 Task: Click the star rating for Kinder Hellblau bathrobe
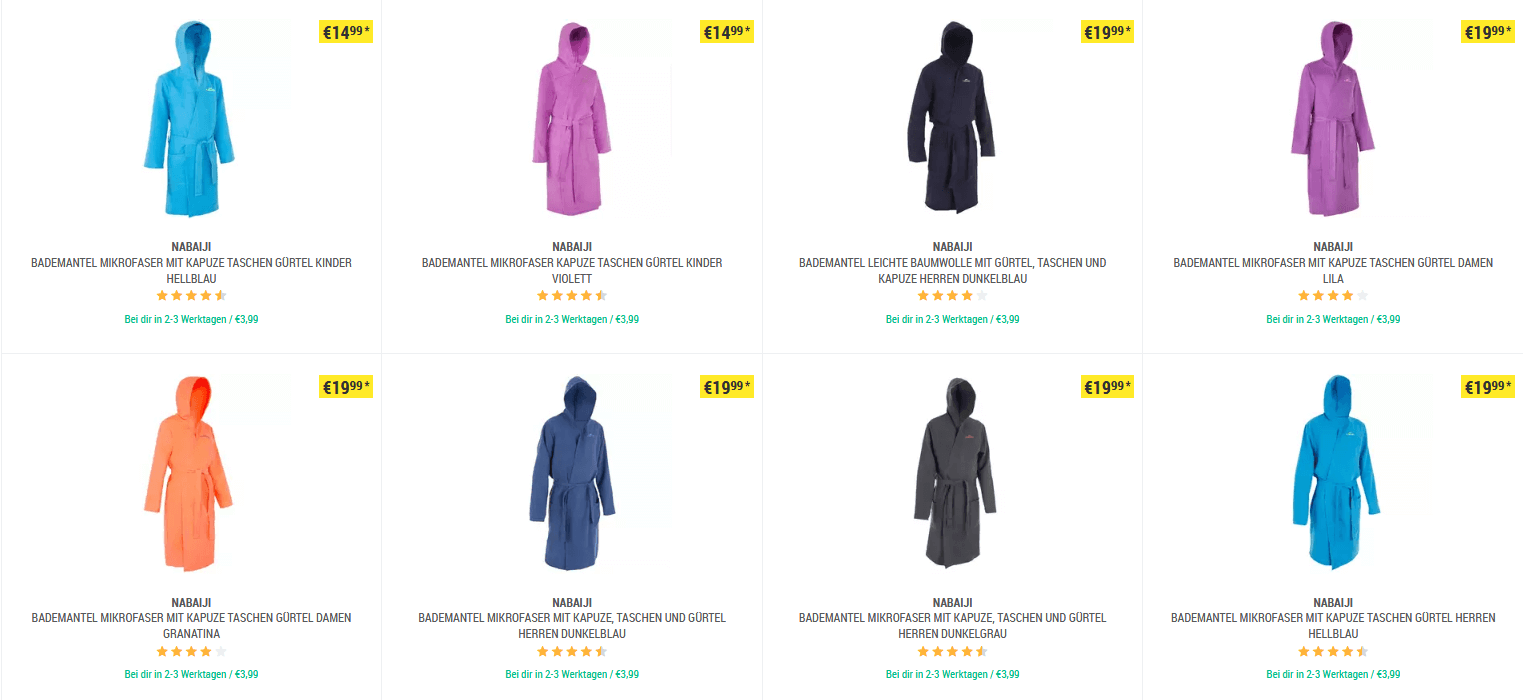pos(191,296)
